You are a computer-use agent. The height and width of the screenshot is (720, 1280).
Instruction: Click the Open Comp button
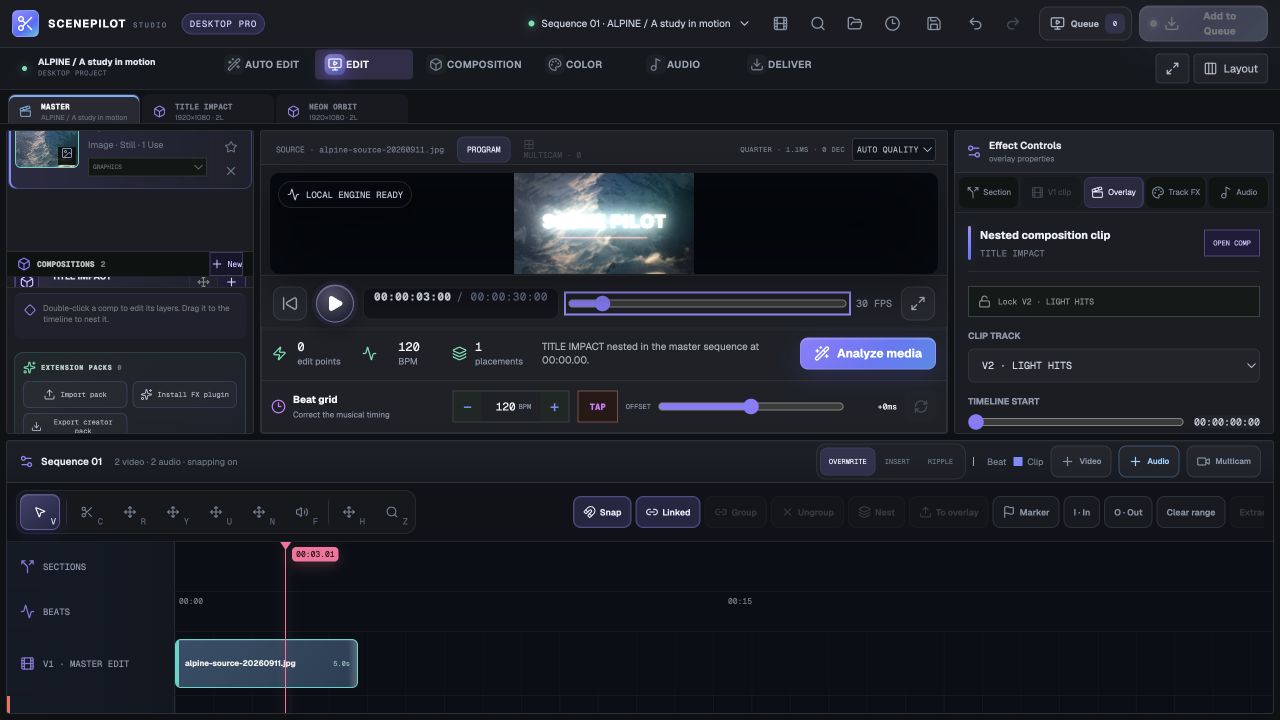[1232, 243]
